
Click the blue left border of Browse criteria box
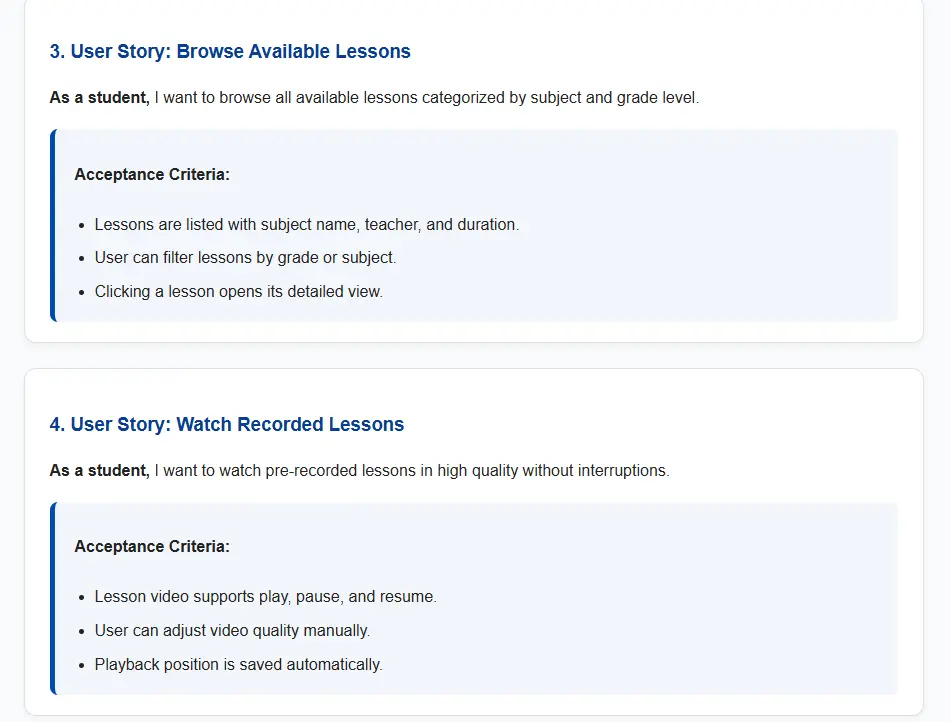coord(53,225)
